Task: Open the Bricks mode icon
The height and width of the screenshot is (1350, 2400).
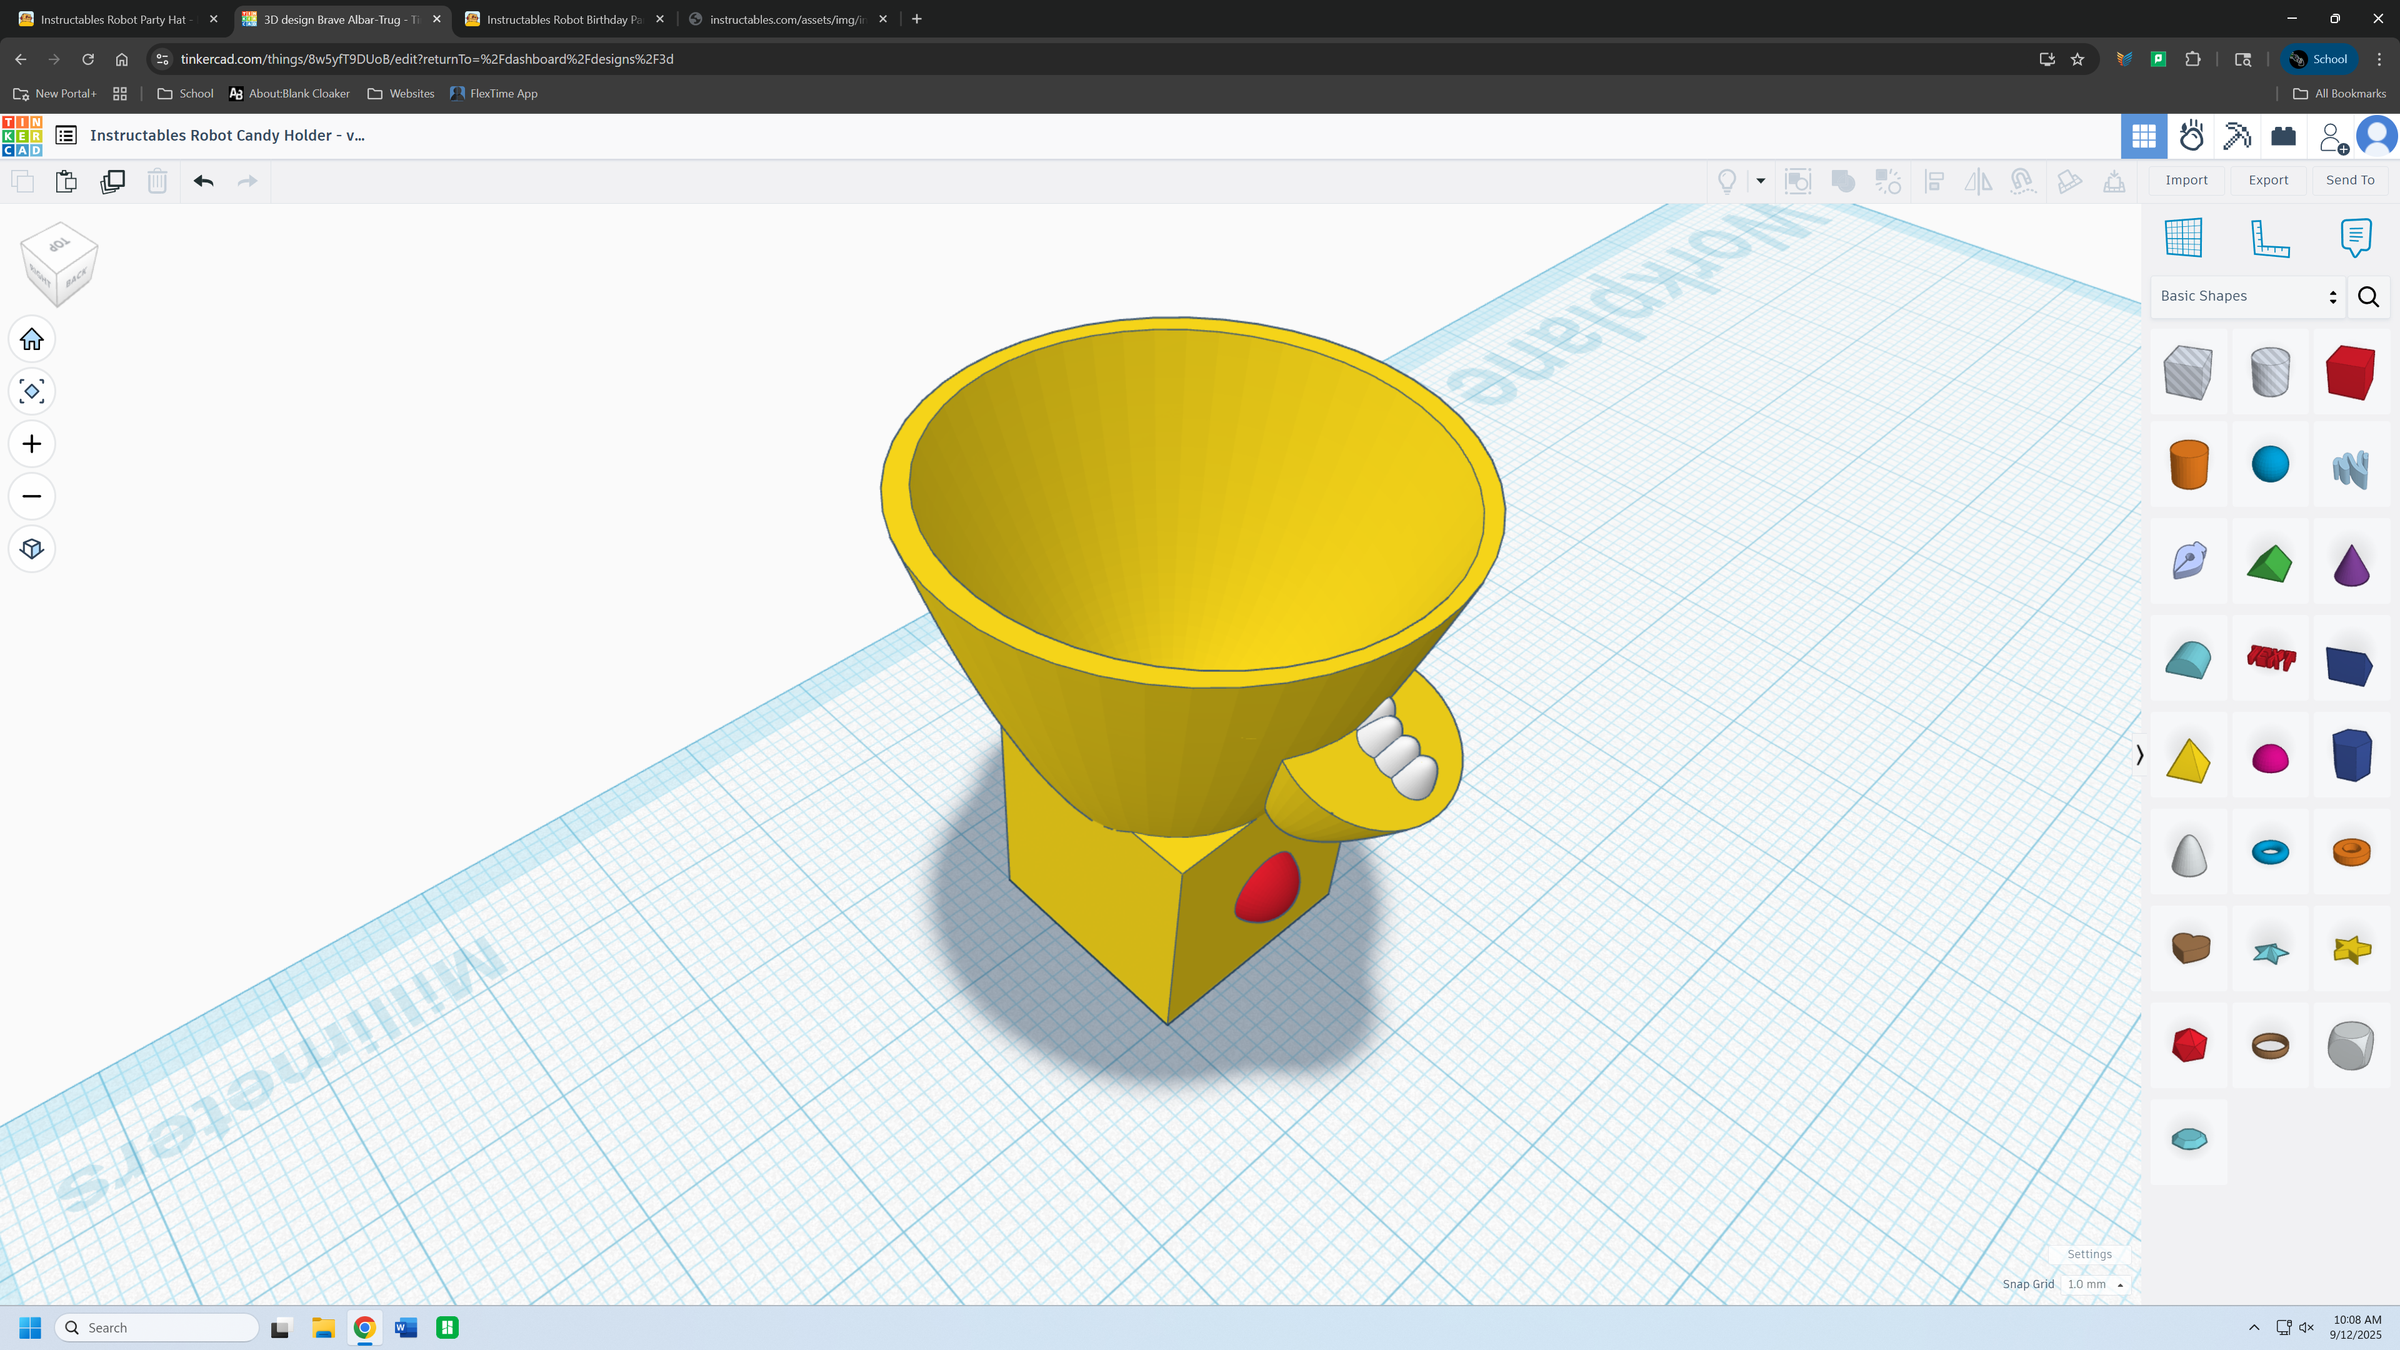Action: click(x=2284, y=136)
